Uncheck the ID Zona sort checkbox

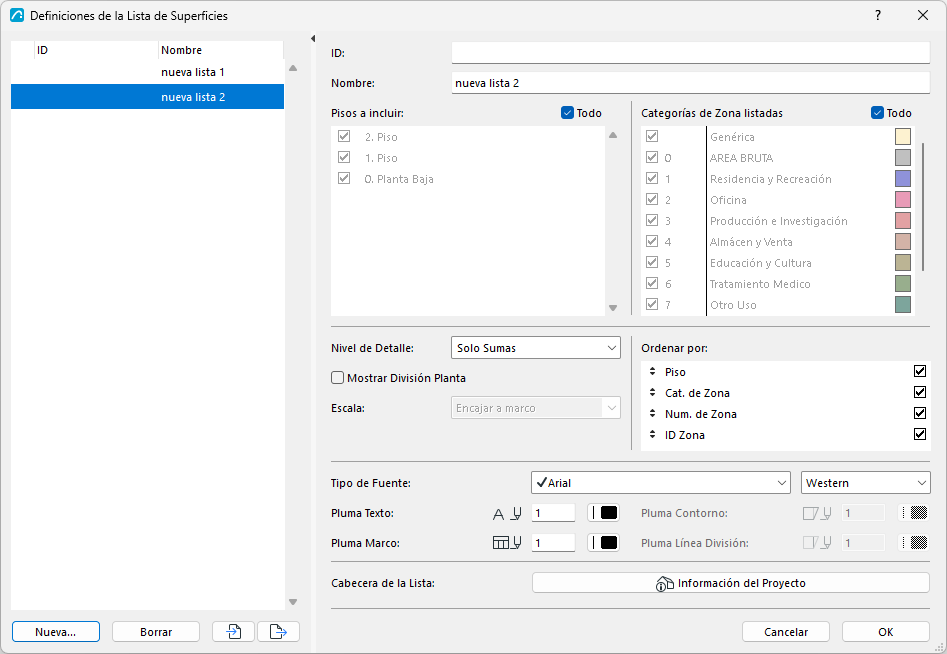(920, 434)
